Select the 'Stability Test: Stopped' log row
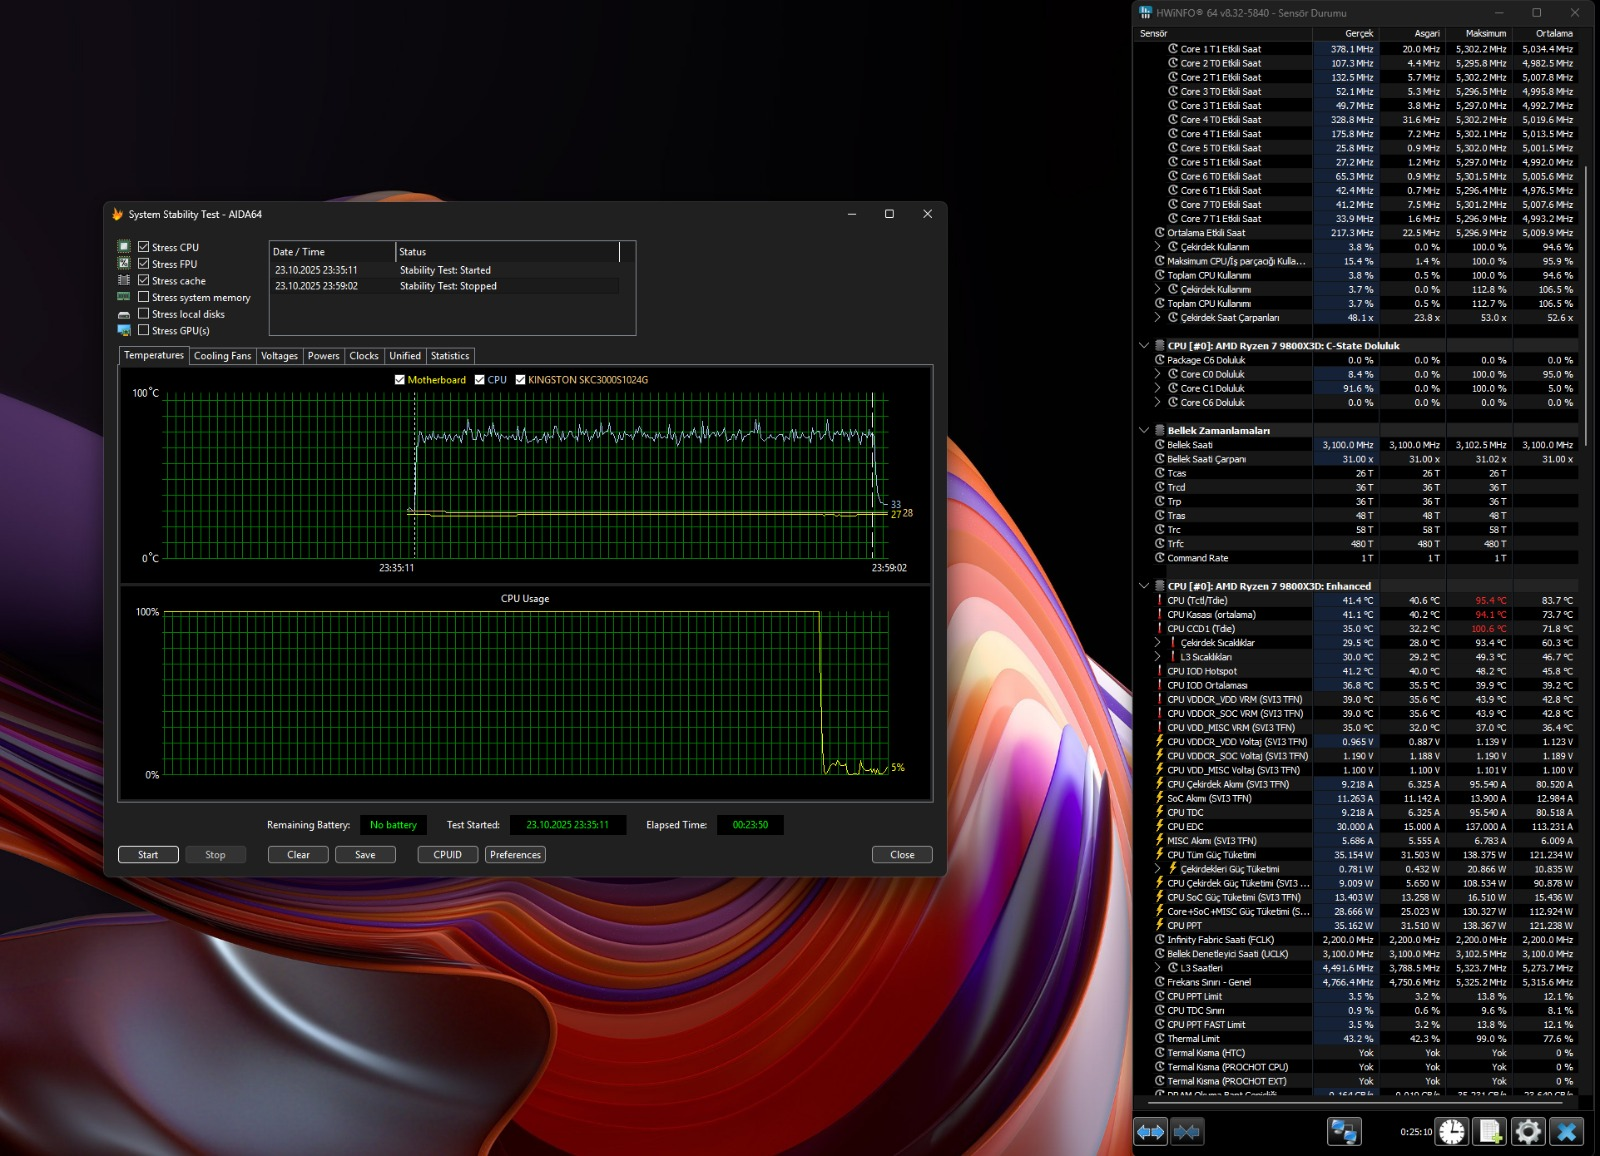The image size is (1600, 1156). [x=446, y=286]
